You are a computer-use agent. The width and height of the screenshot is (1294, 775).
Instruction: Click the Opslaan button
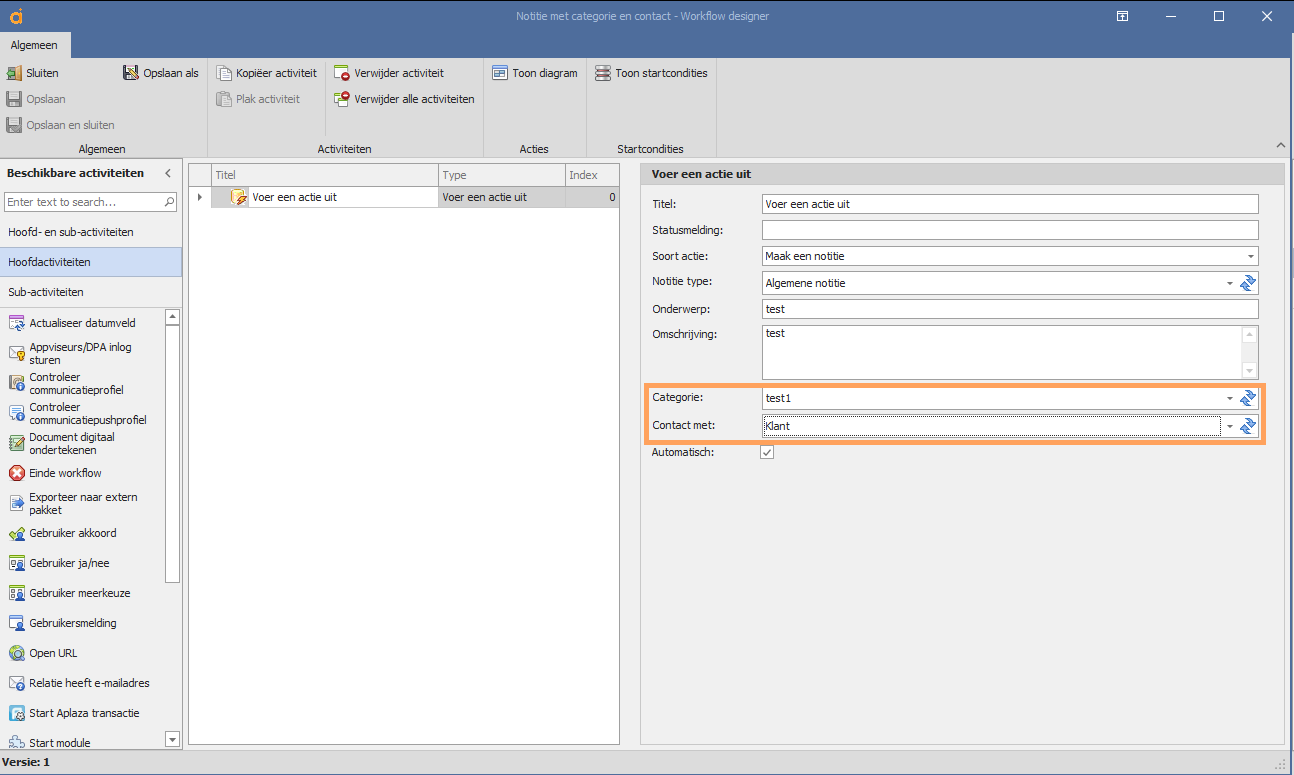point(36,99)
